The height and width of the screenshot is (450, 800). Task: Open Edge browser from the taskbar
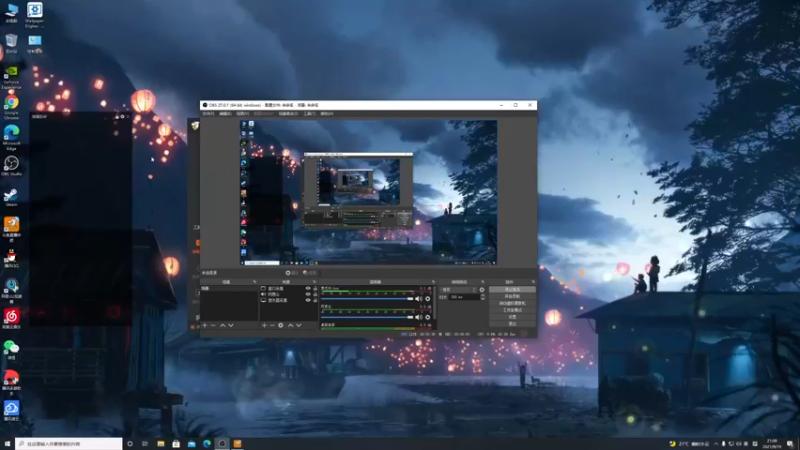click(207, 444)
